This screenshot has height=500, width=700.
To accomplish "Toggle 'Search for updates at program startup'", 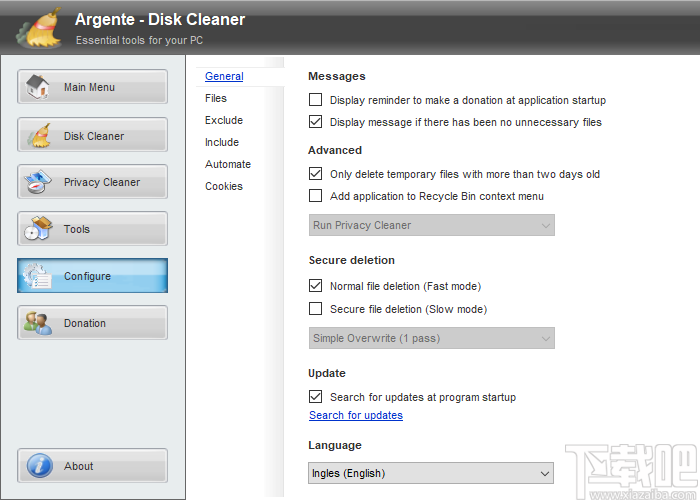I will tap(316, 397).
